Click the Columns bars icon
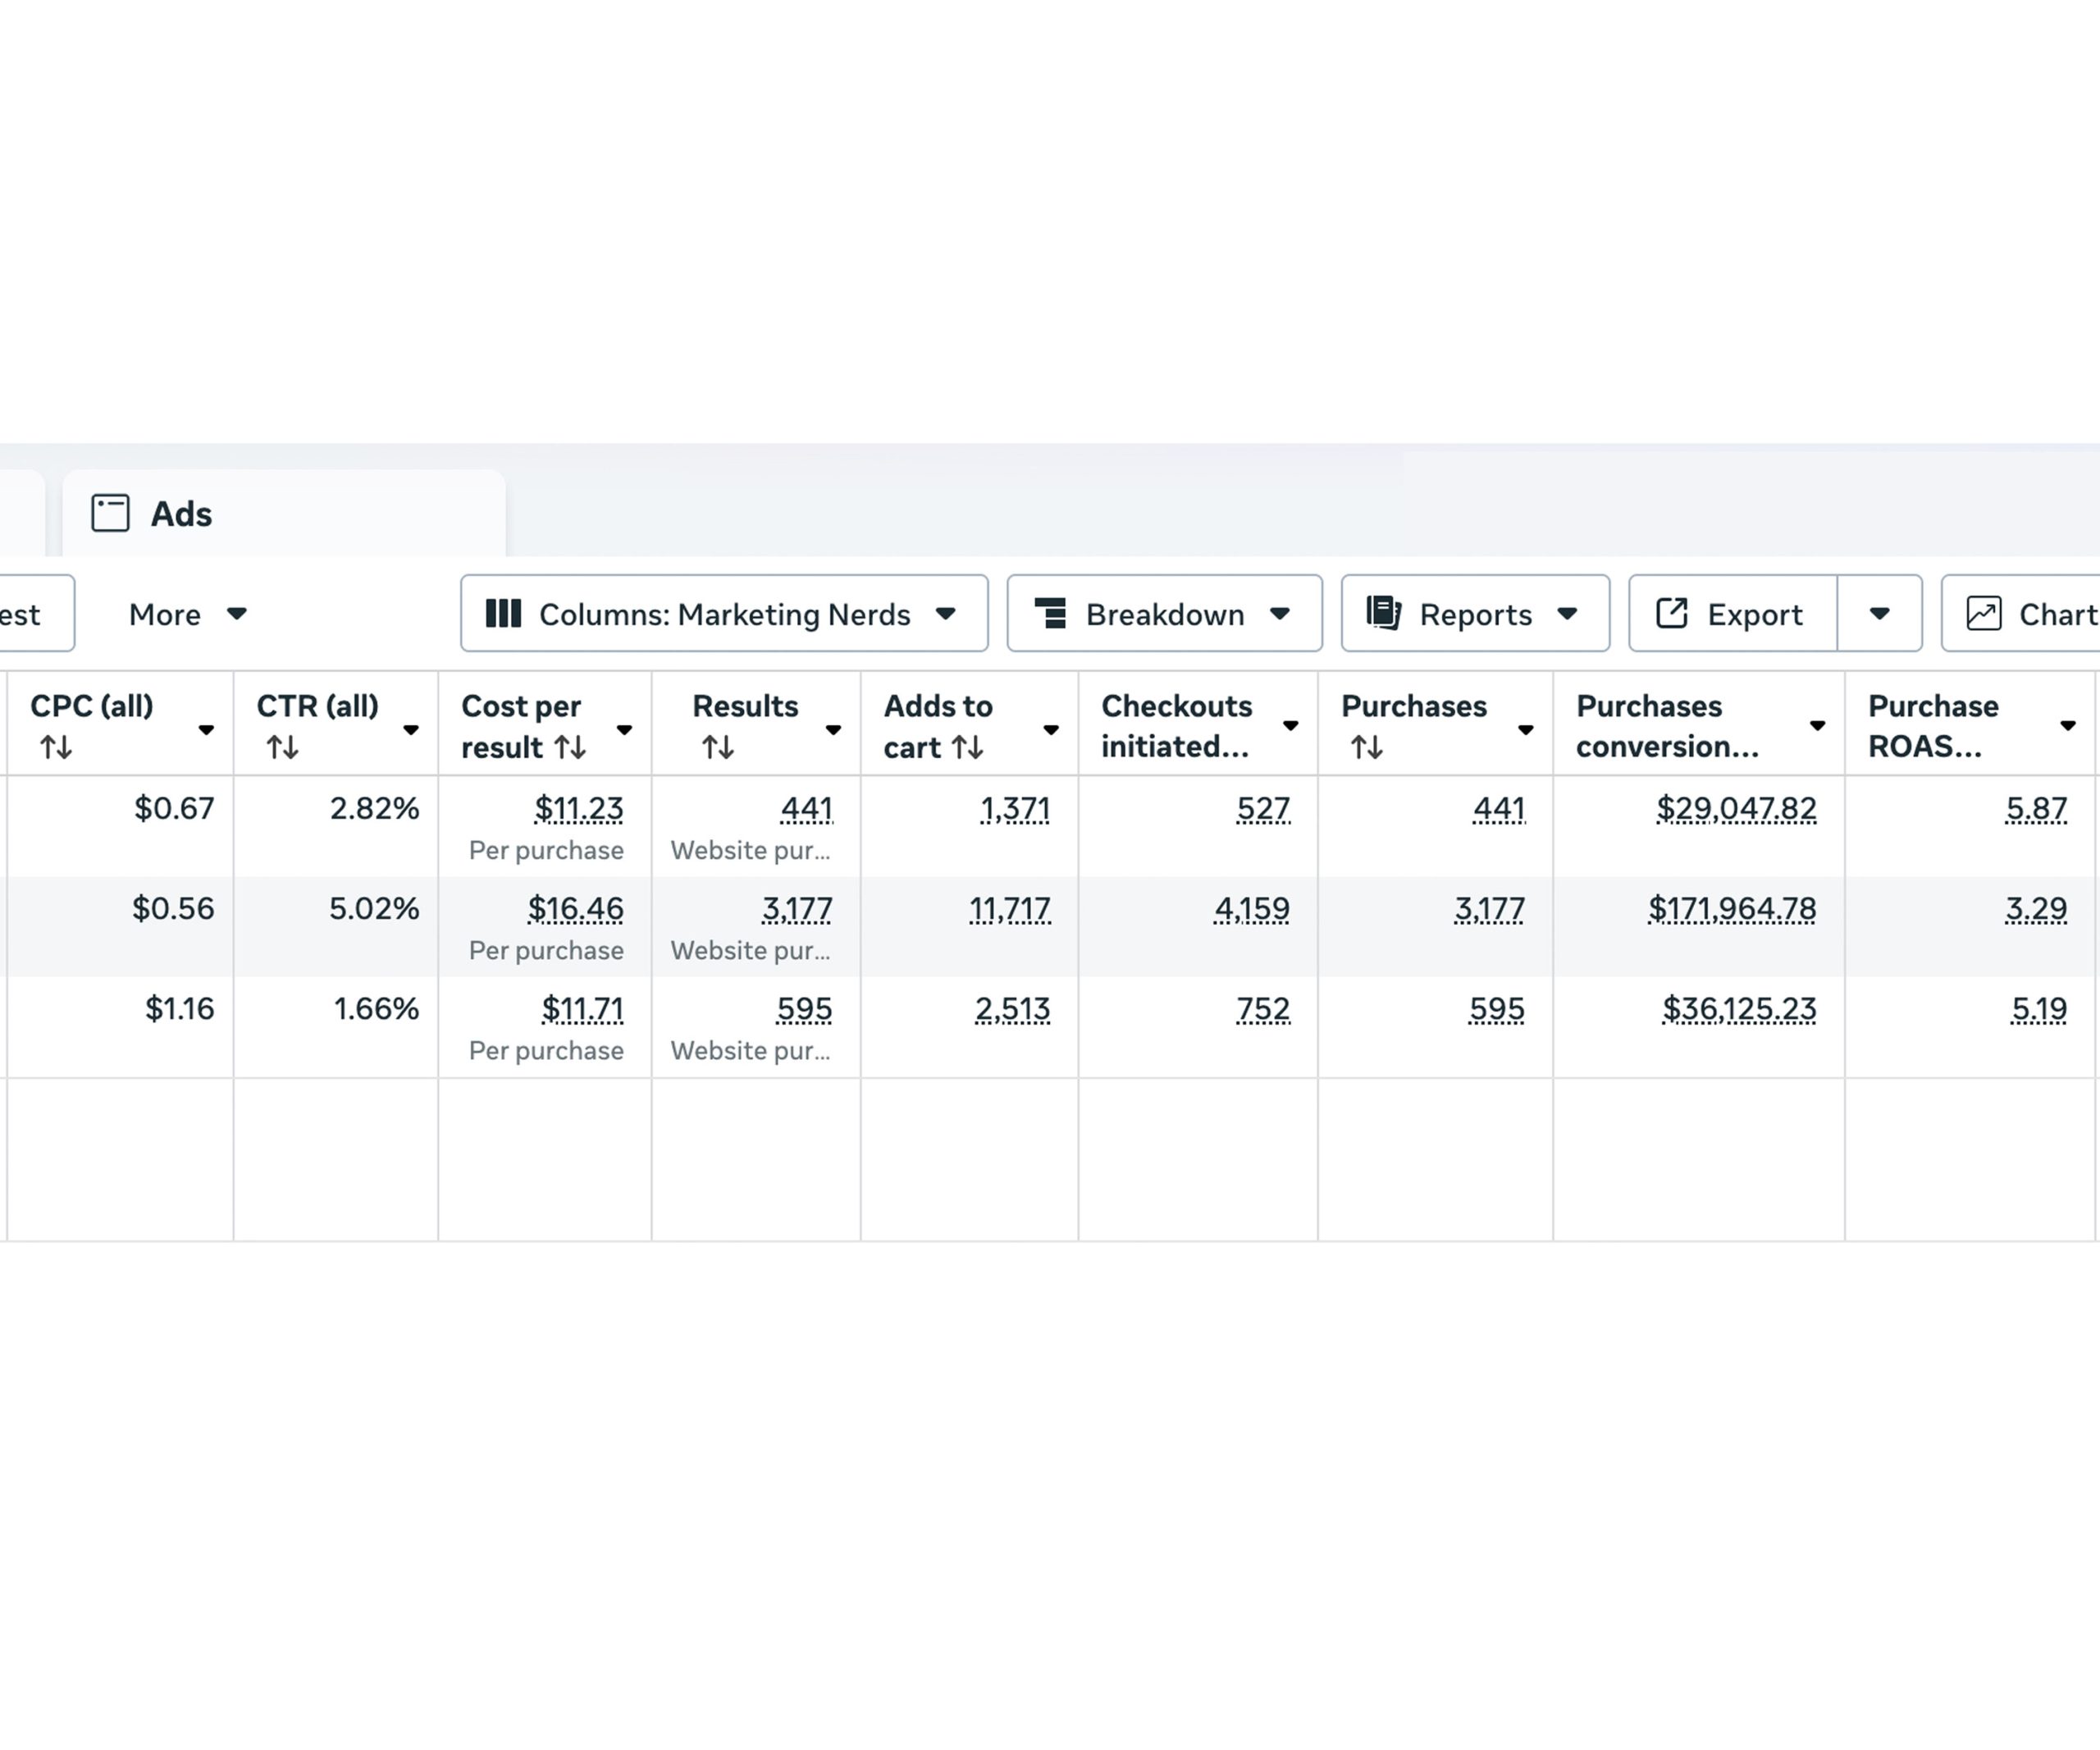Viewport: 2100px width, 1750px height. [503, 613]
